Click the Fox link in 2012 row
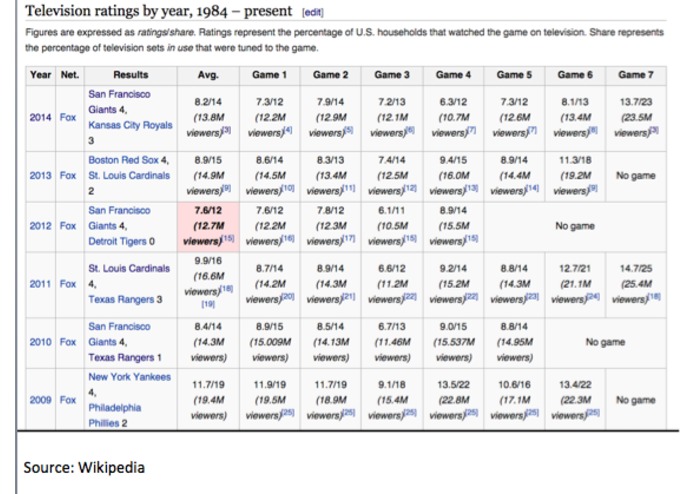695x494 pixels. pos(68,226)
